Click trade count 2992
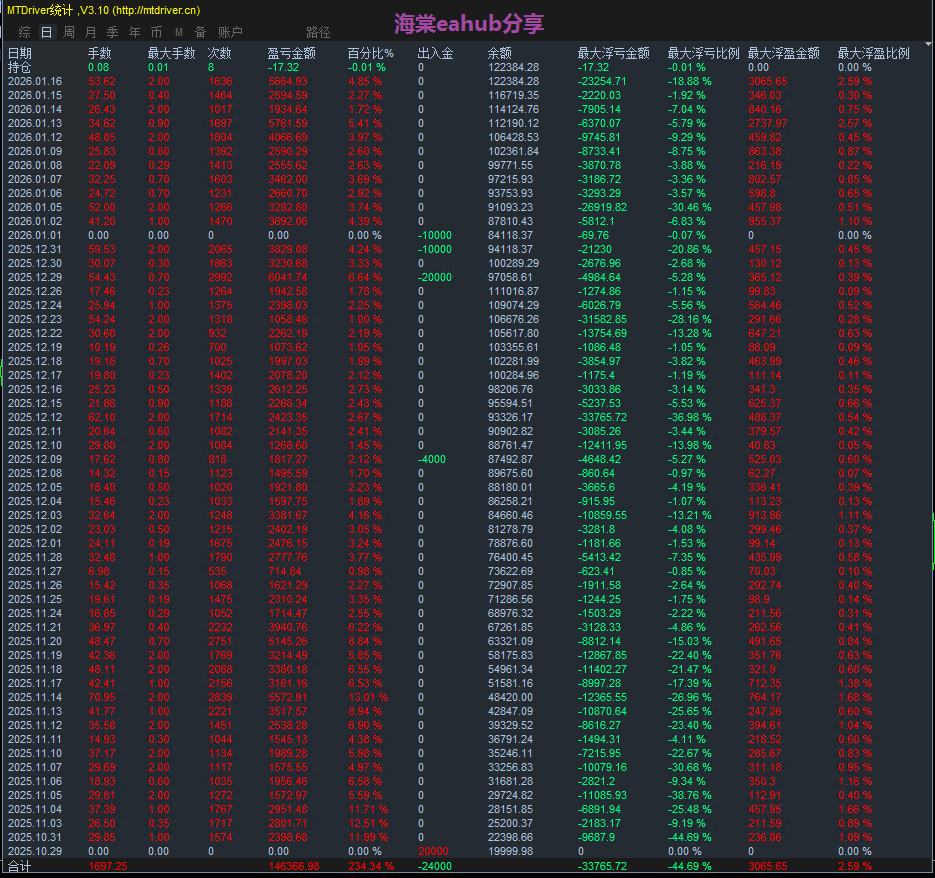 (x=221, y=277)
